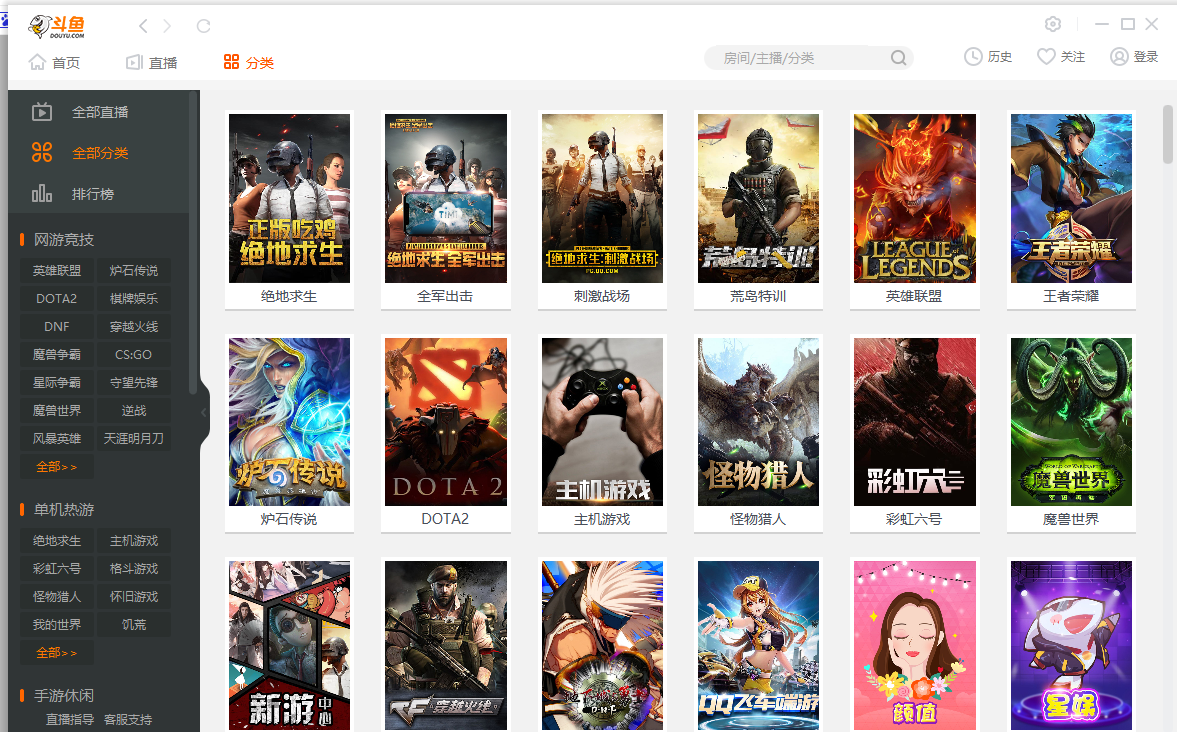Viewport: 1177px width, 732px height.
Task: Click DNF sidebar tag
Action: [57, 327]
